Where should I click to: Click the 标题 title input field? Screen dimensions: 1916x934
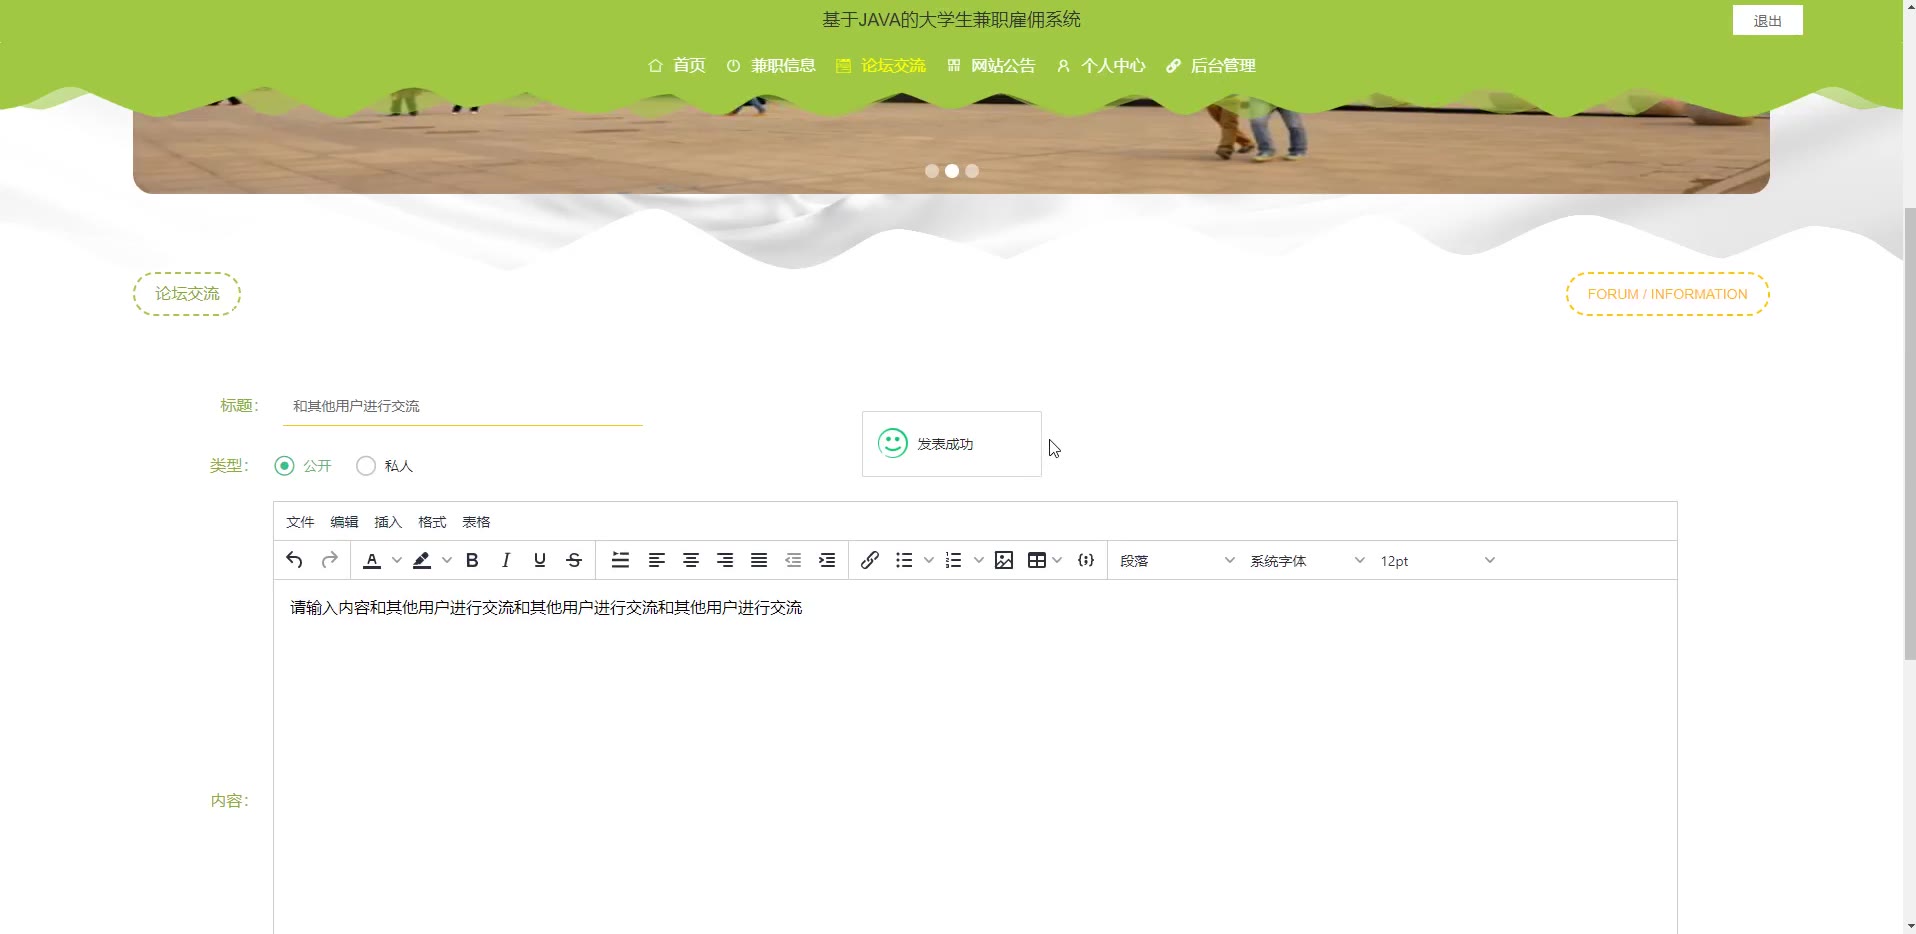462,406
